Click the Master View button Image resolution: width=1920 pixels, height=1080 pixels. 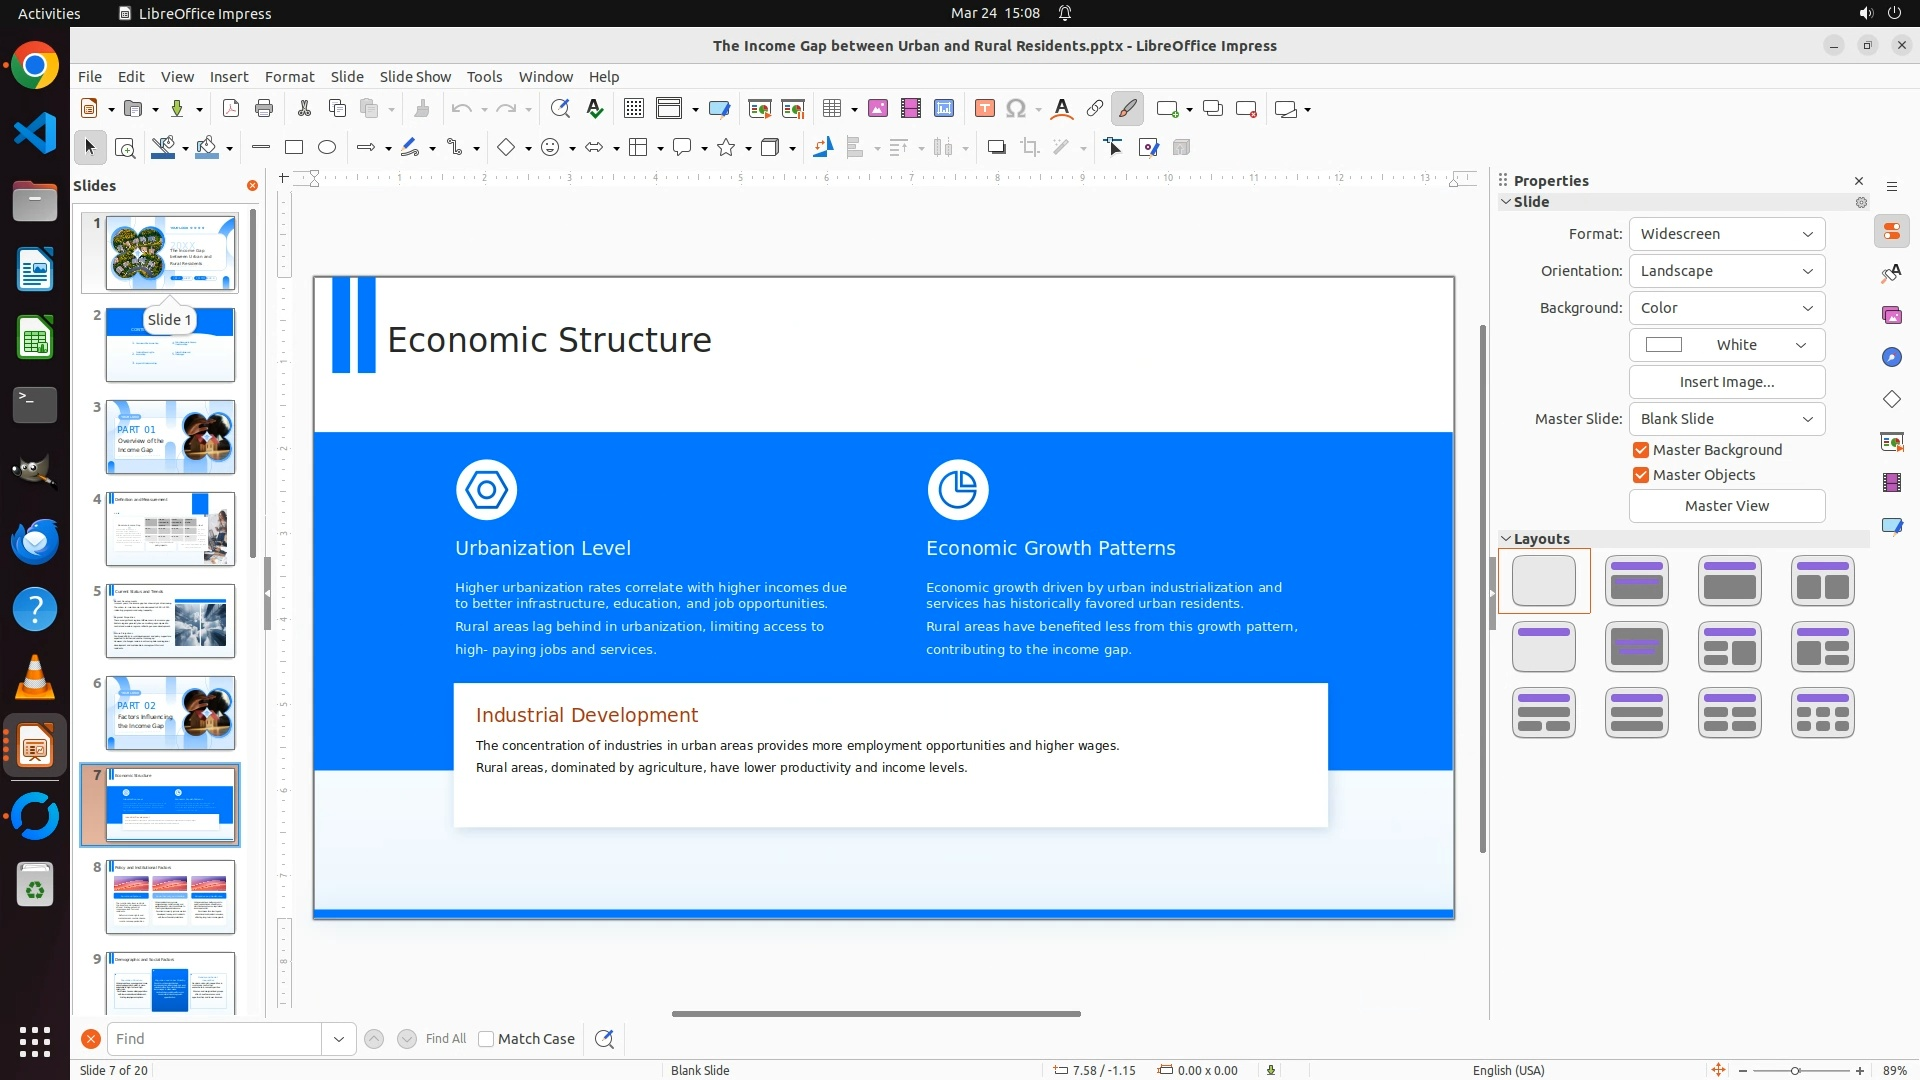(x=1726, y=506)
